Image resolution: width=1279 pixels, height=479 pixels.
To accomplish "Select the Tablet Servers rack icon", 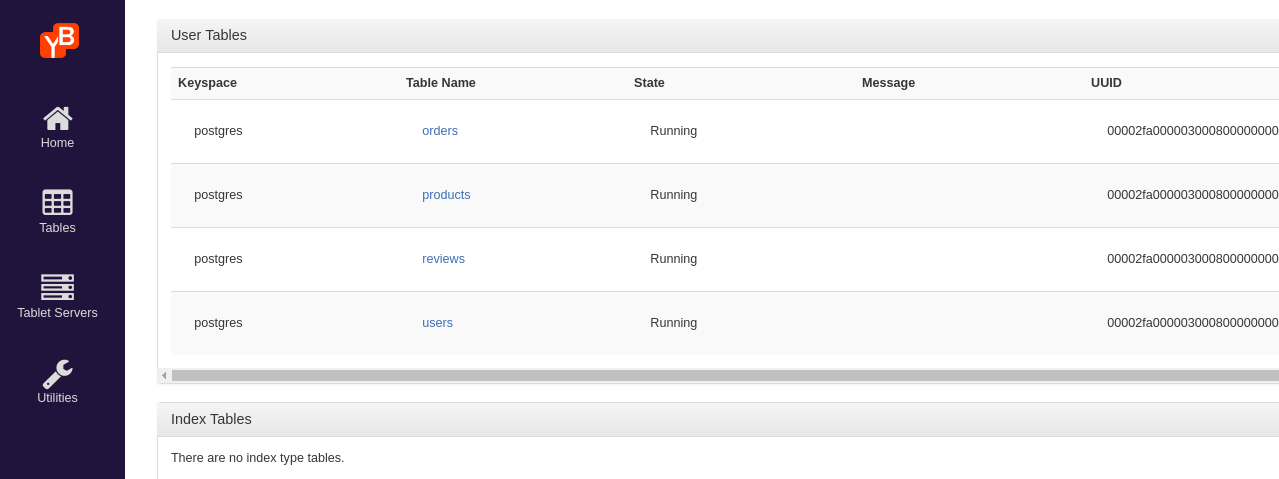I will tap(57, 287).
